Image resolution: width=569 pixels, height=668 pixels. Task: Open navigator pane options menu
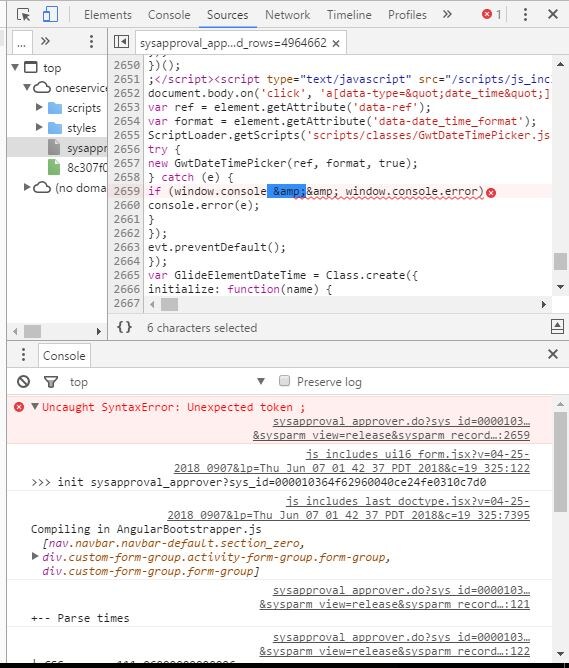[91, 41]
